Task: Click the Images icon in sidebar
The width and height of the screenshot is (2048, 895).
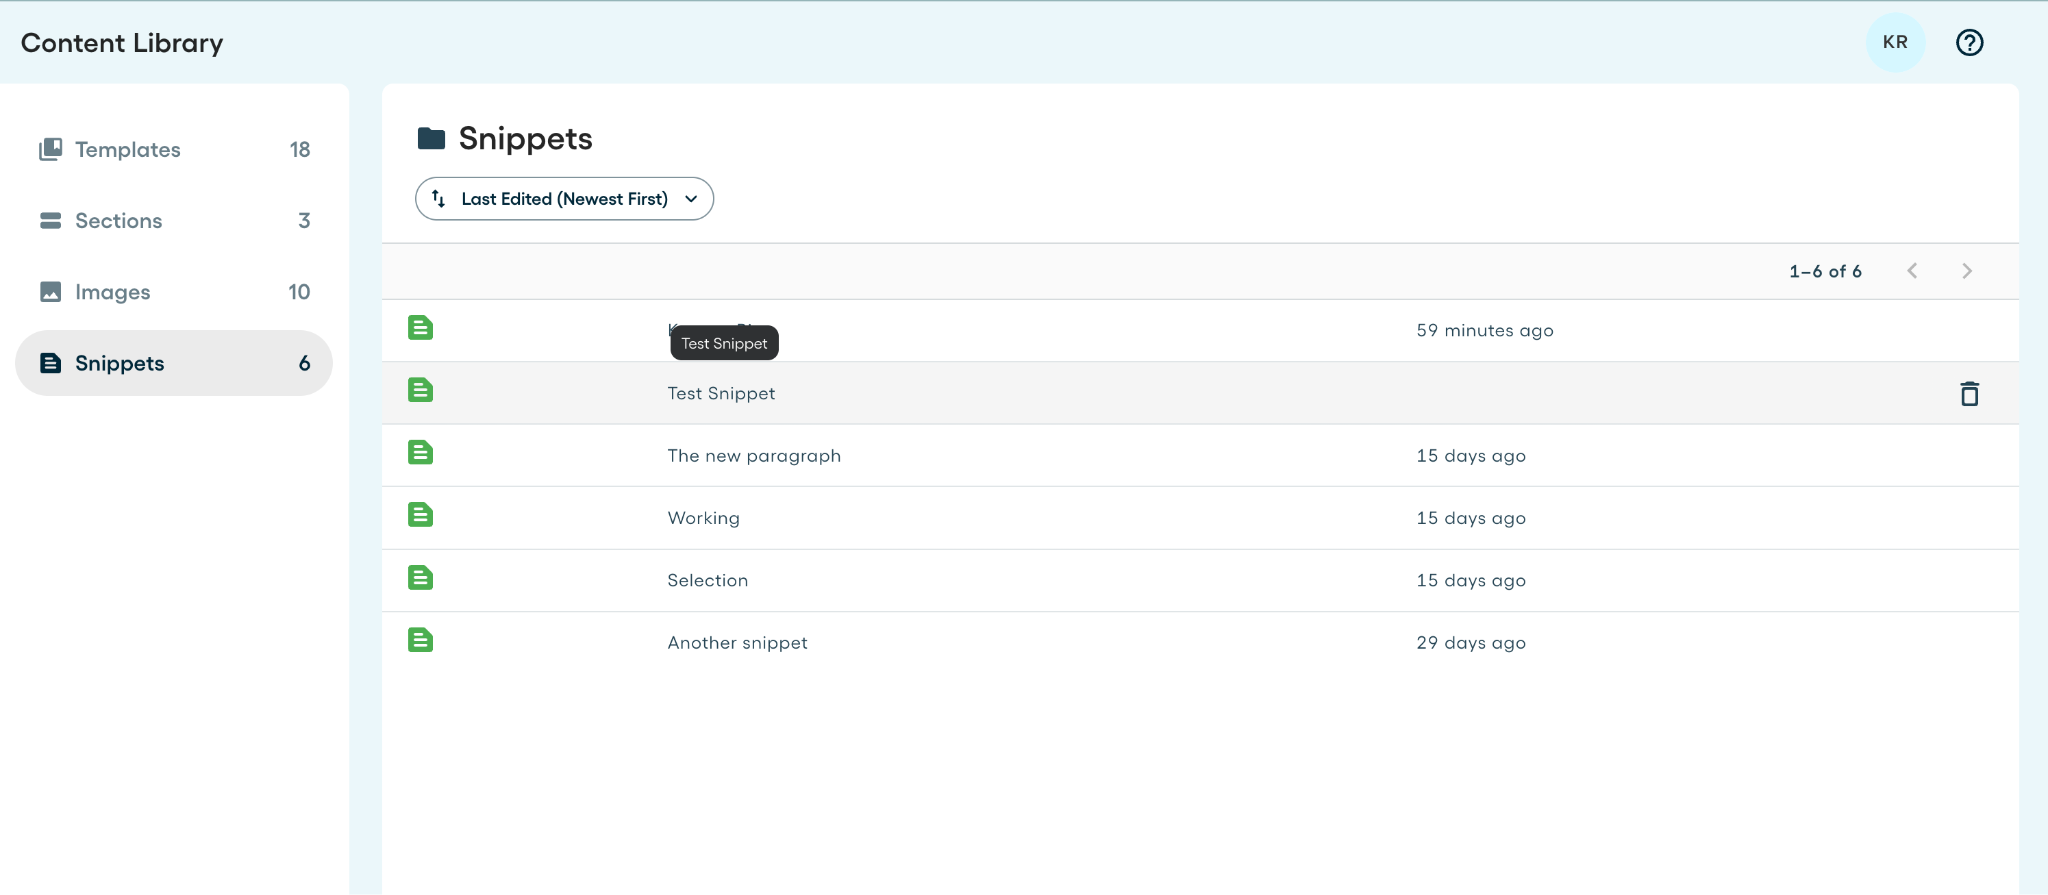Action: 50,292
